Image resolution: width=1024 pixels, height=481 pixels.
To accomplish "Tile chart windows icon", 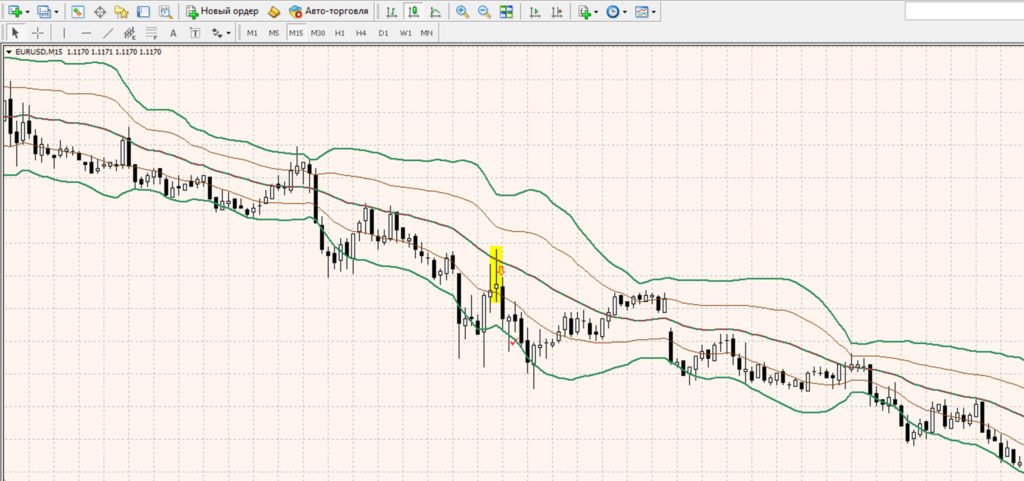I will click(507, 12).
